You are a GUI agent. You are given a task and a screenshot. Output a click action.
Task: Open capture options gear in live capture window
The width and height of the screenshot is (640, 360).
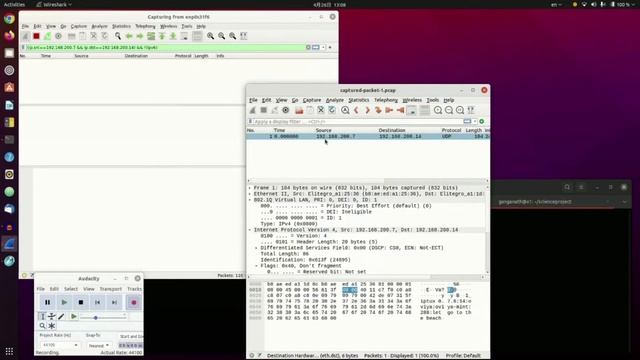58,36
